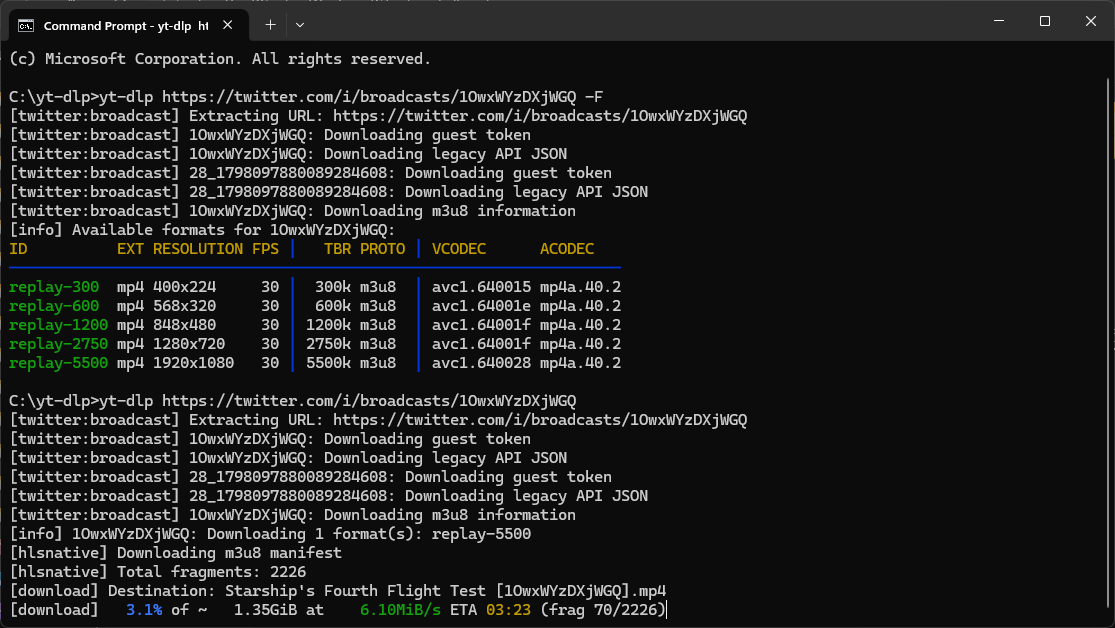
Task: Click the VCODEC column header
Action: click(x=459, y=249)
